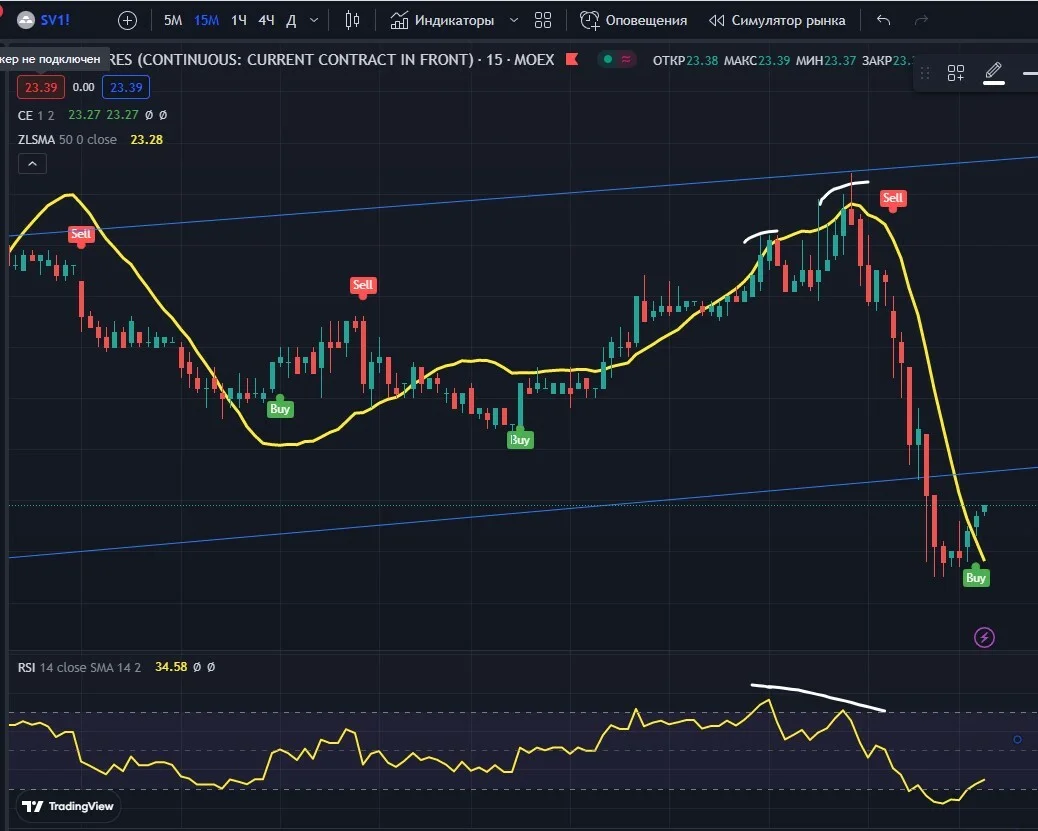Open the SV1! symbol search
Image resolution: width=1038 pixels, height=831 pixels.
point(55,20)
